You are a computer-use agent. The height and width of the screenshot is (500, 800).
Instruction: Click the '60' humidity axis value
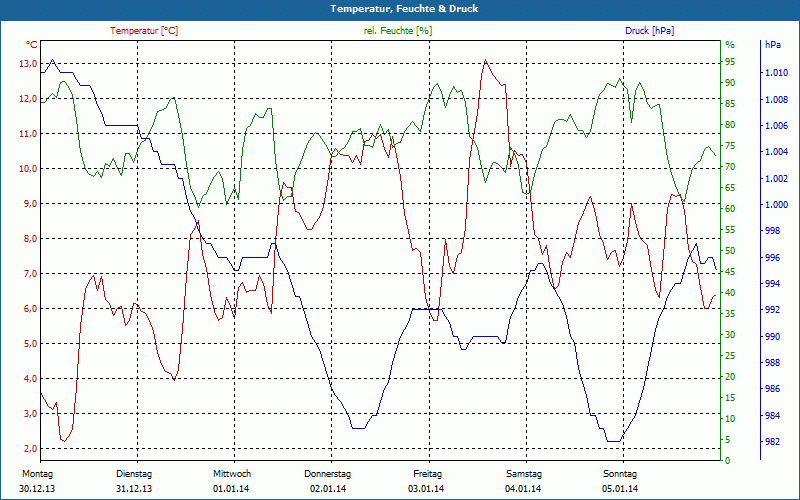pyautogui.click(x=730, y=209)
